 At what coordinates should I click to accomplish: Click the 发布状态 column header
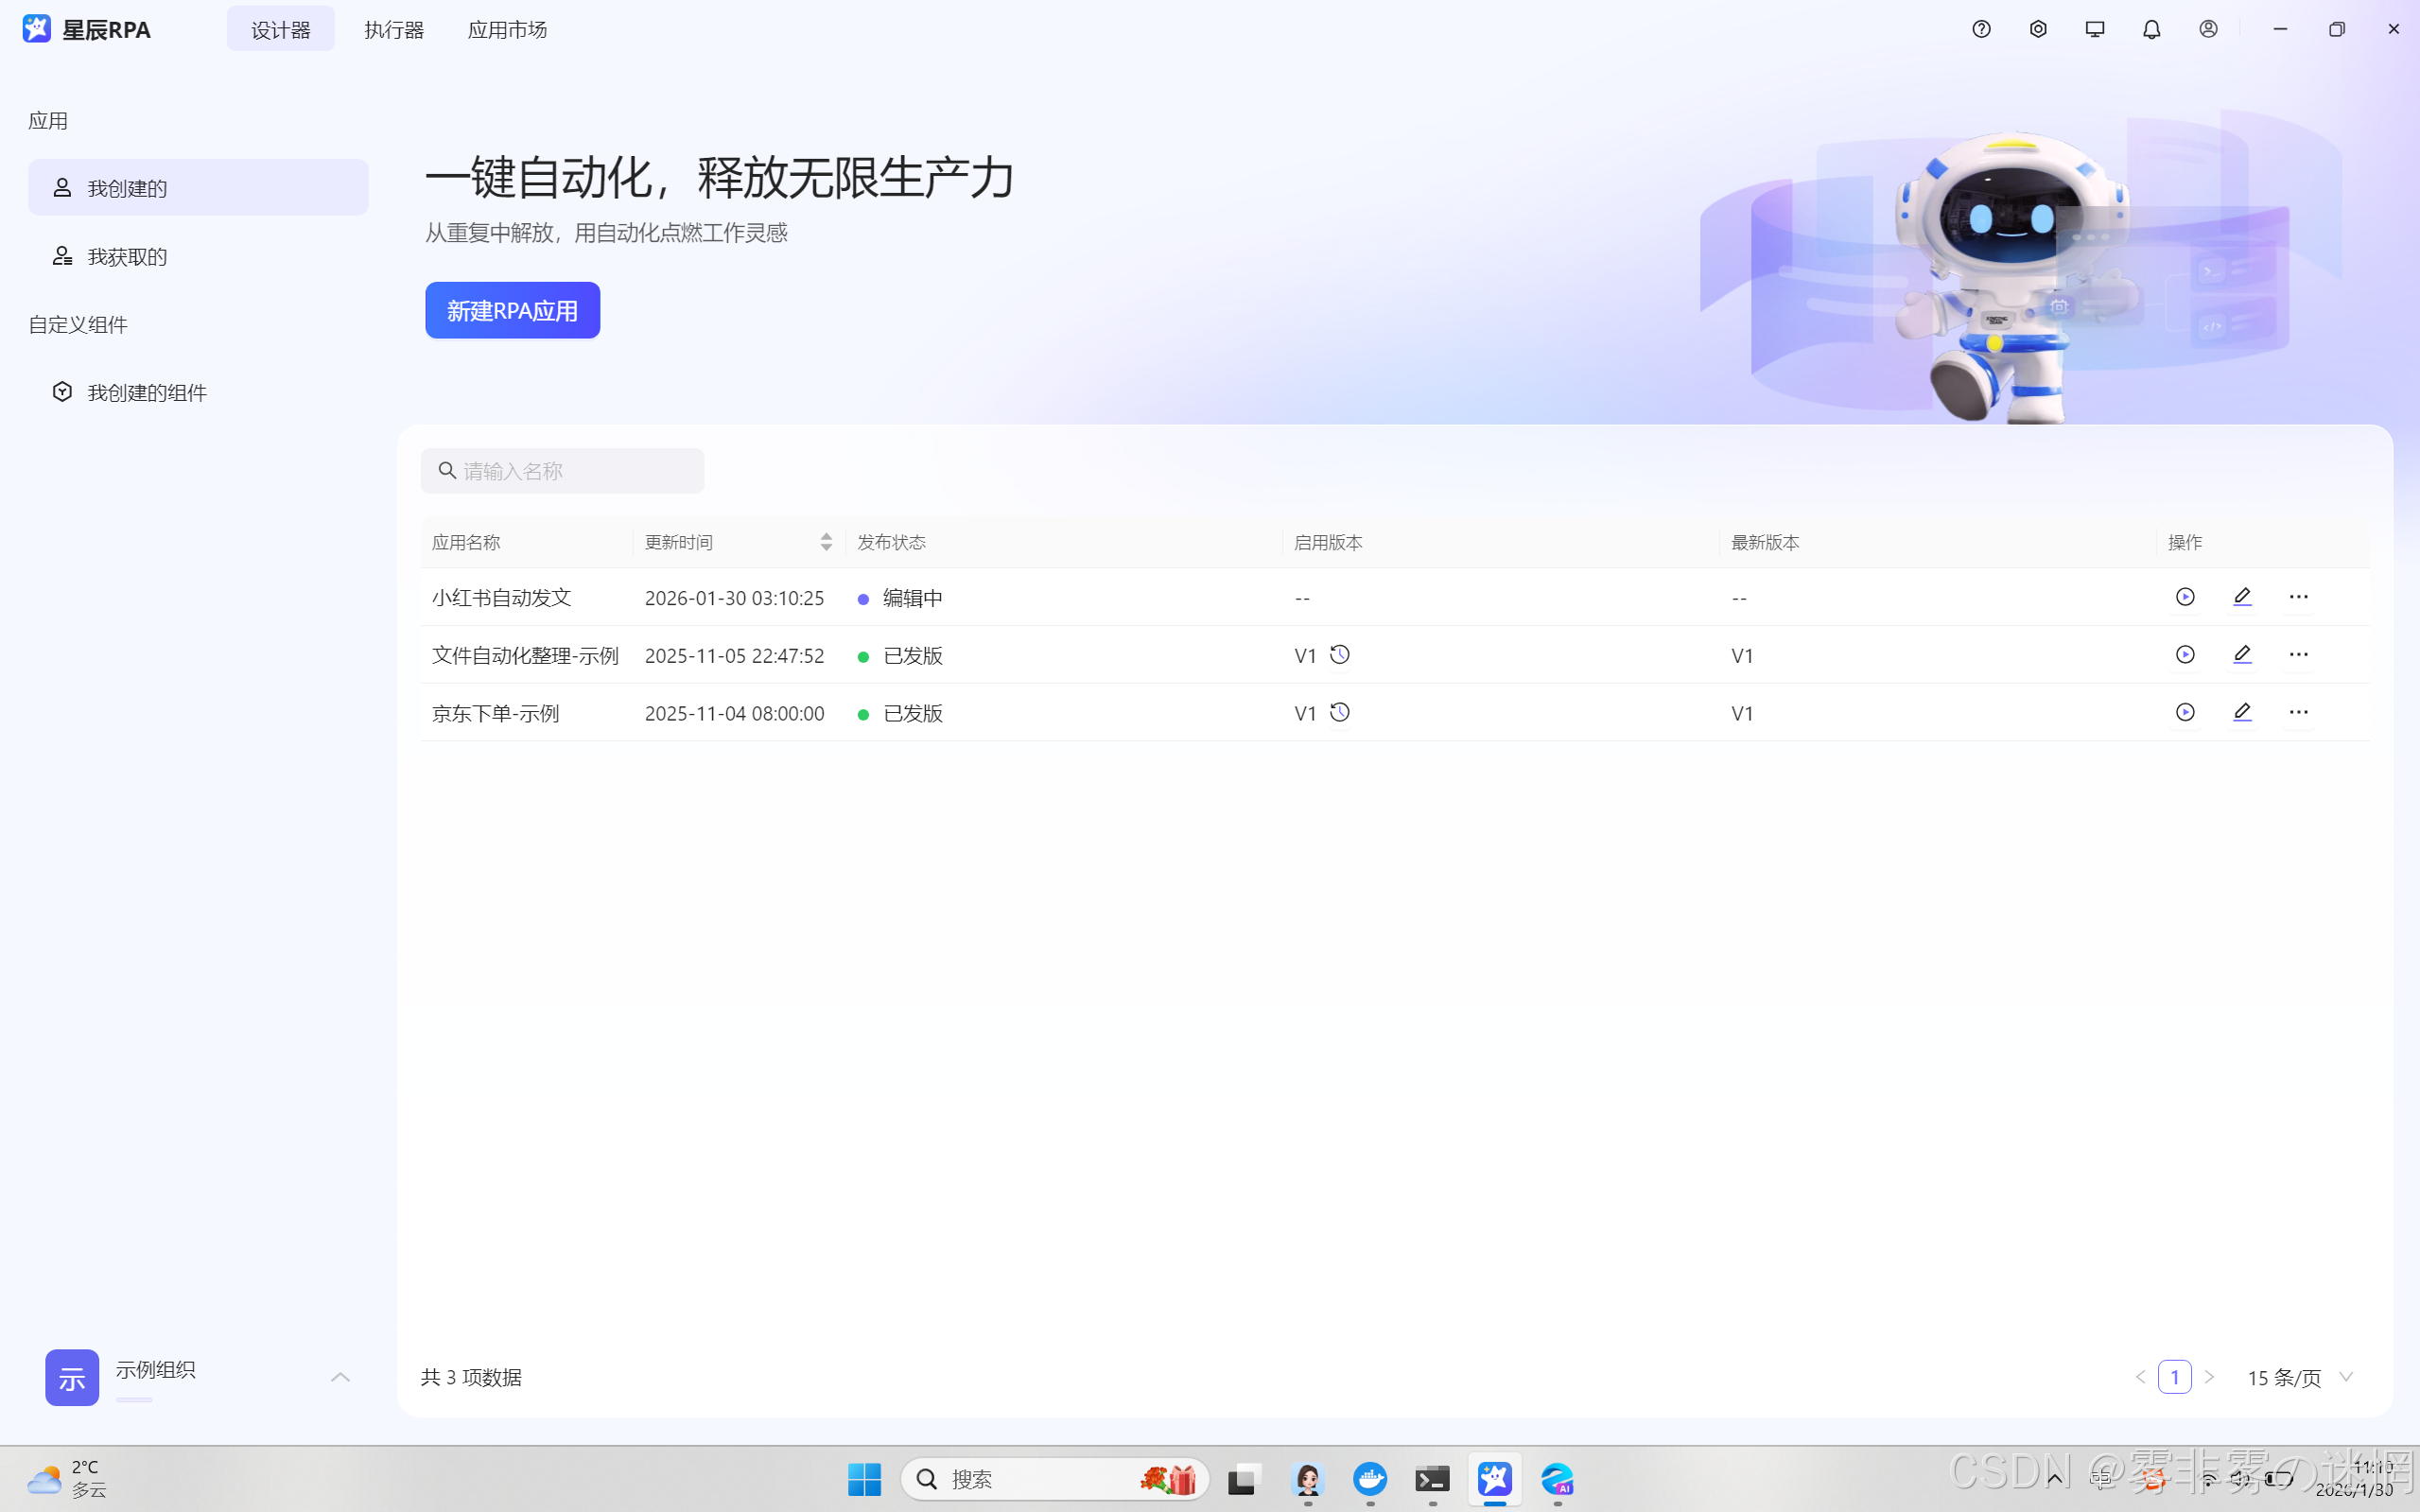coord(892,542)
